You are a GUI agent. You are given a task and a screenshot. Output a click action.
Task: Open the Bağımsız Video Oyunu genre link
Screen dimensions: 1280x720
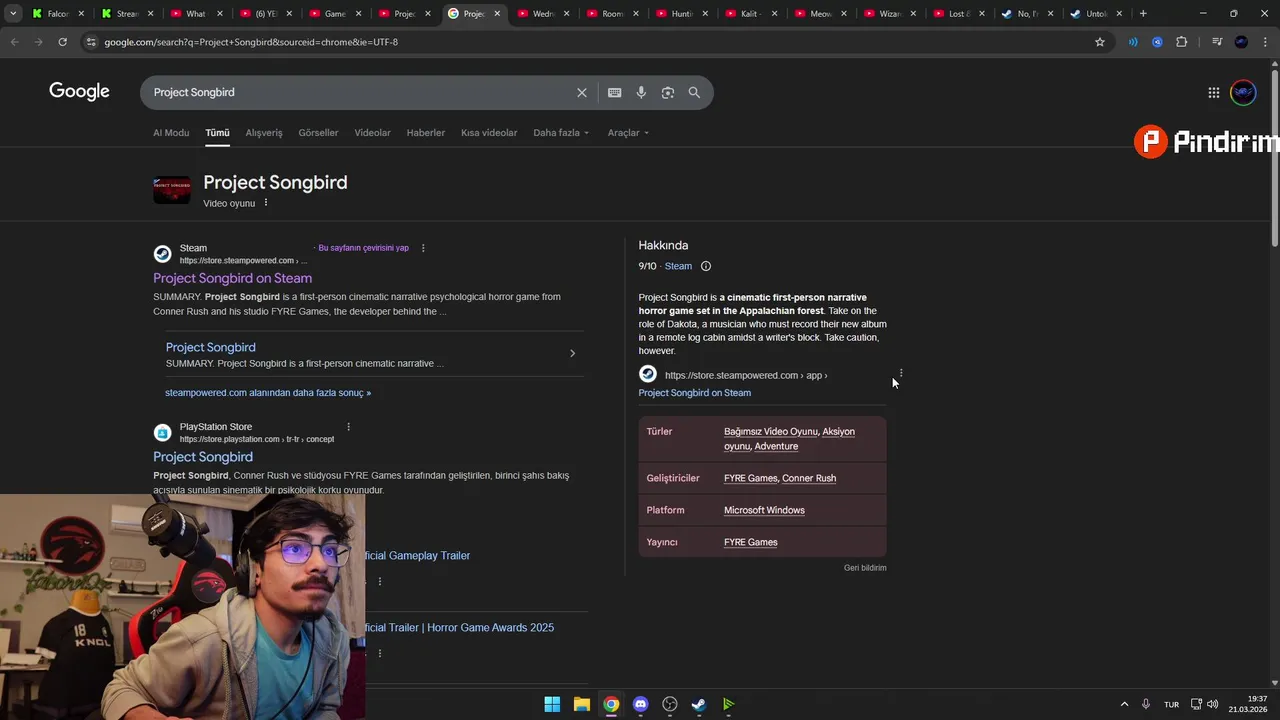770,432
